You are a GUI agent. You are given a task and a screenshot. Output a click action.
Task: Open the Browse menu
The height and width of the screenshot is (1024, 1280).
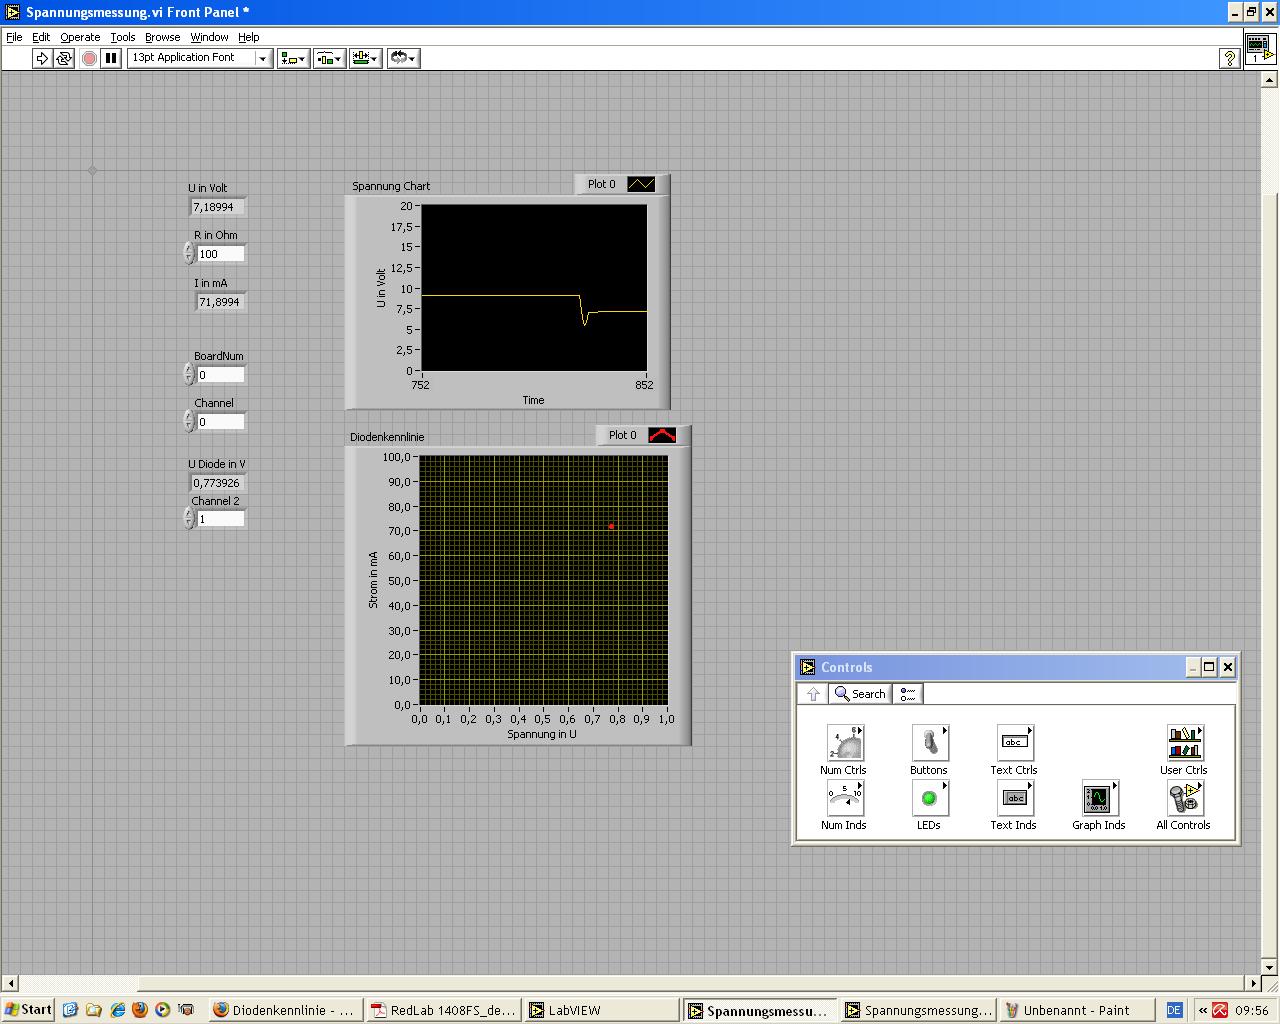point(162,37)
